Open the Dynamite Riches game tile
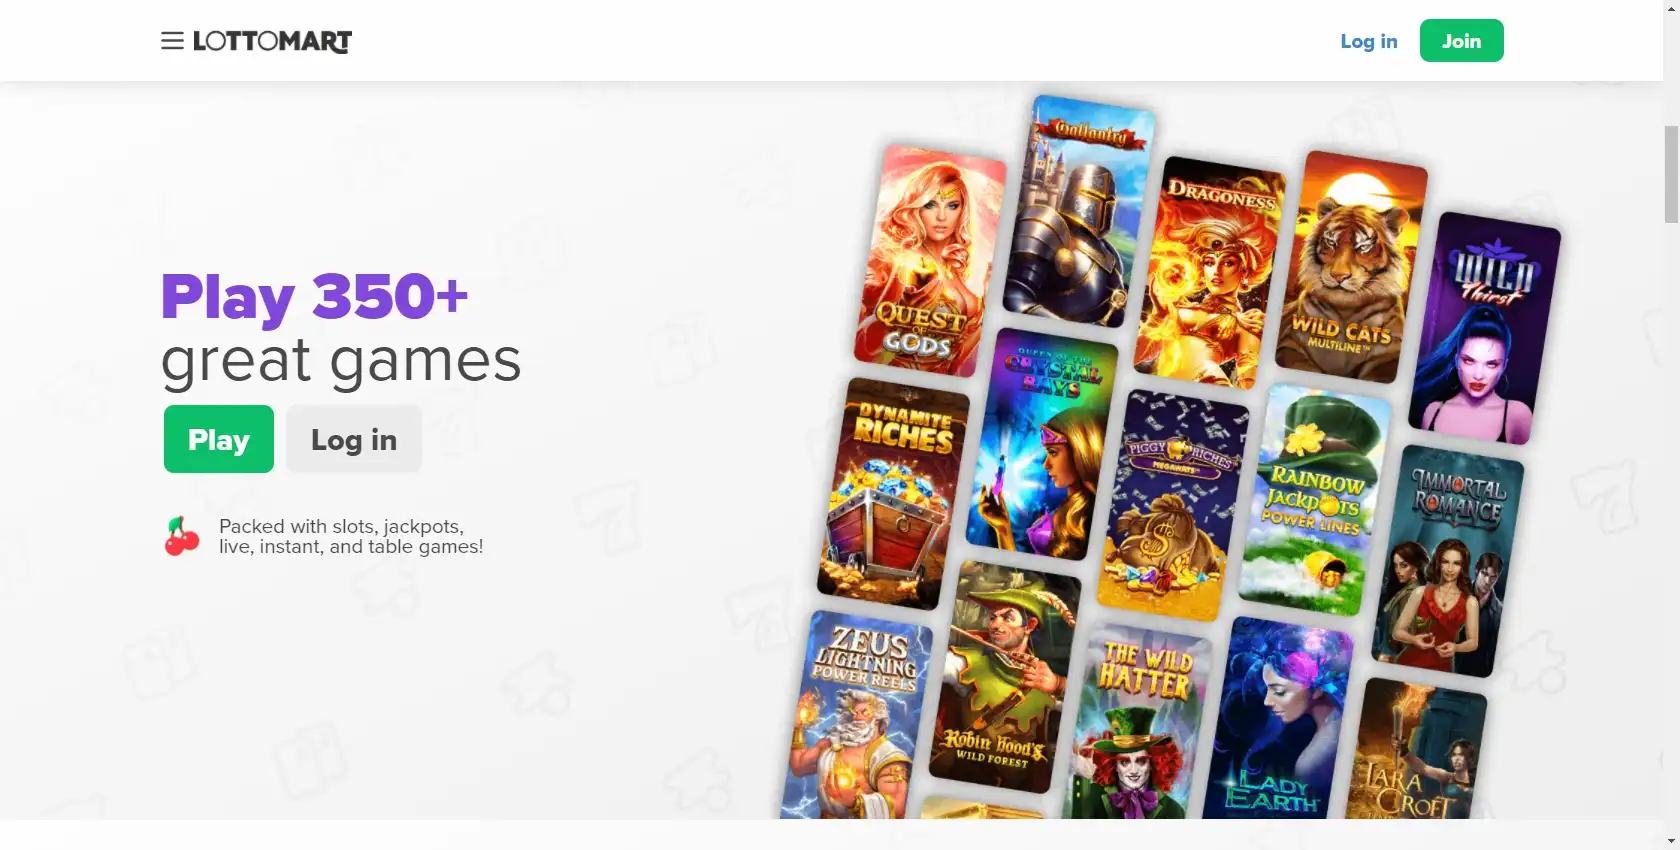The image size is (1680, 850). (x=893, y=493)
